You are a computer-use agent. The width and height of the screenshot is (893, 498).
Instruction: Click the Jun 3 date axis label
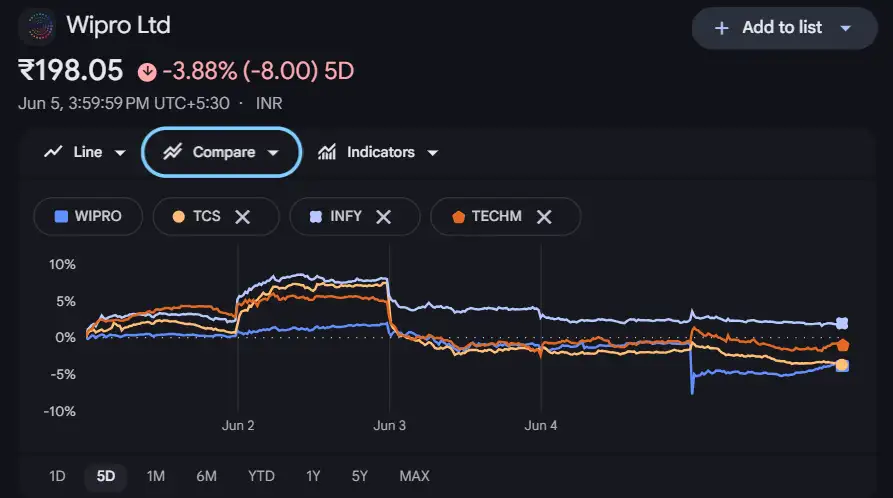(390, 426)
